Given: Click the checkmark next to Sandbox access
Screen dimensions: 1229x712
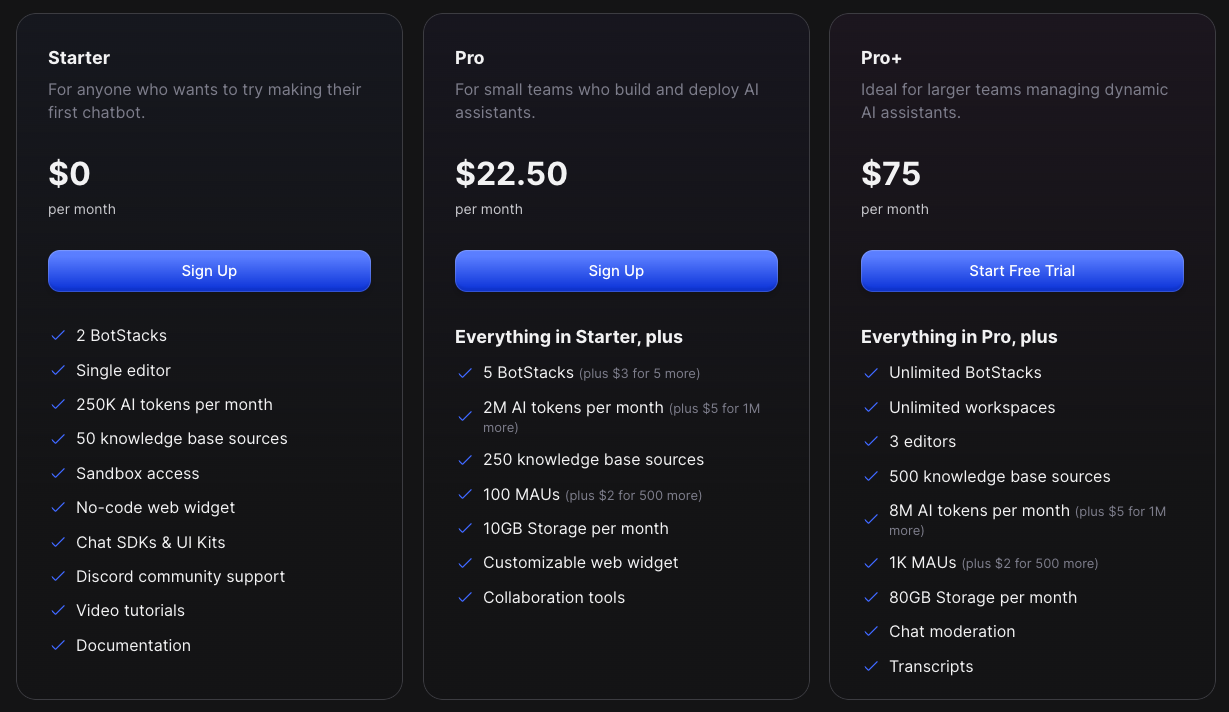Looking at the screenshot, I should point(58,474).
